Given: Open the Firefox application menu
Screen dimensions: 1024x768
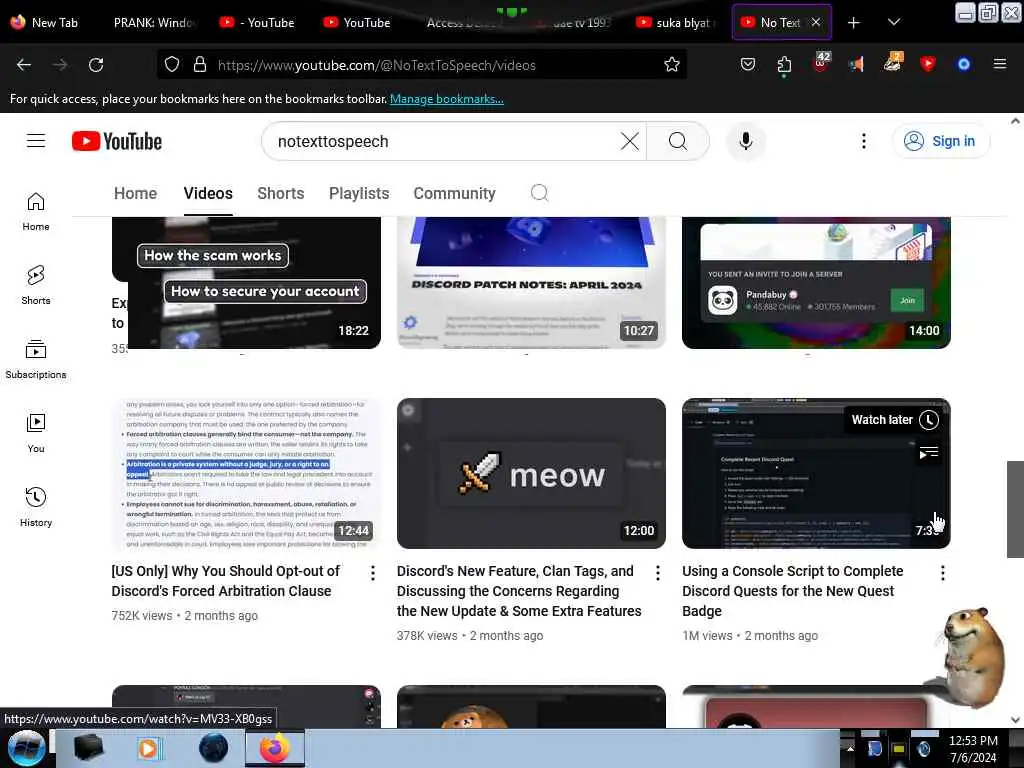Looking at the screenshot, I should pyautogui.click(x=999, y=64).
